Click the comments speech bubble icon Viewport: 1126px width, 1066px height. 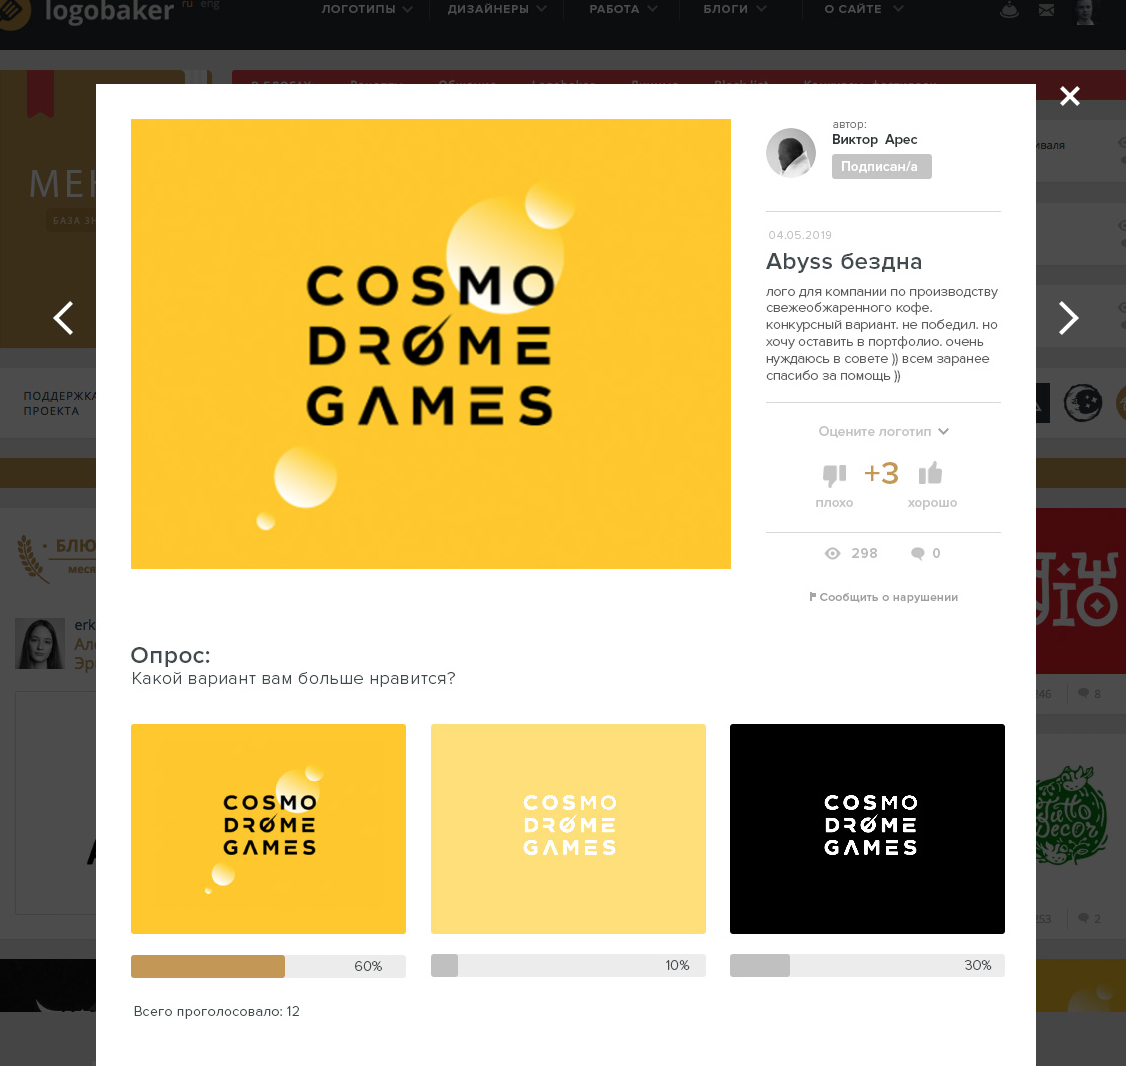click(917, 554)
